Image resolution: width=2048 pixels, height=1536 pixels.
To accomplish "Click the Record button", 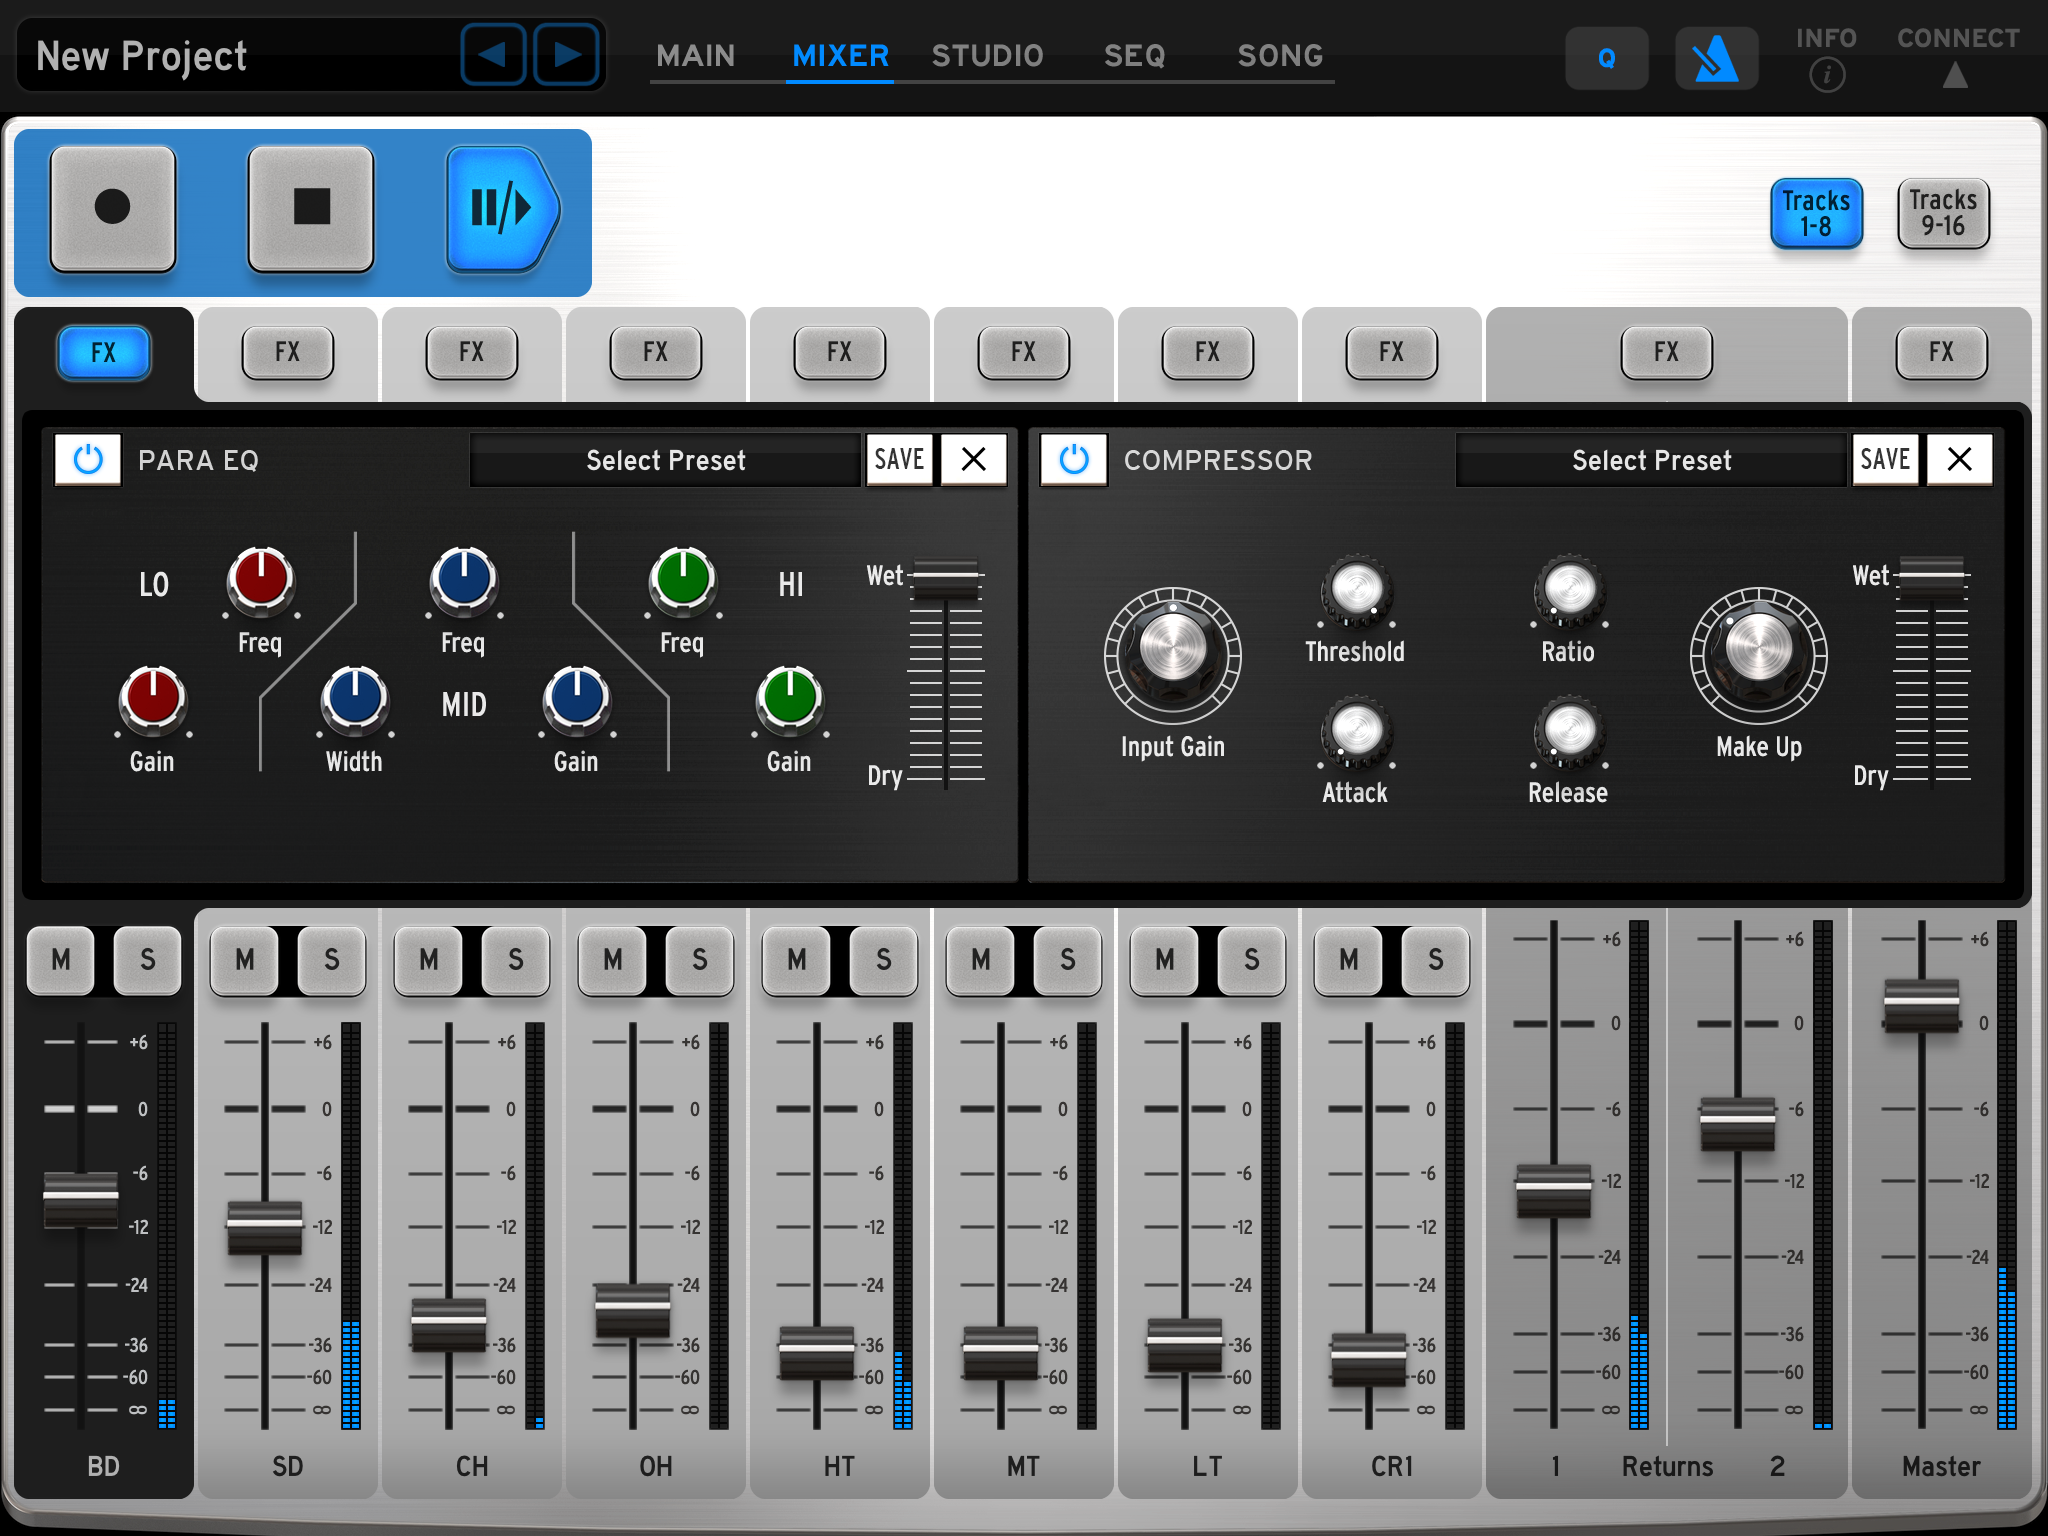I will coord(113,208).
